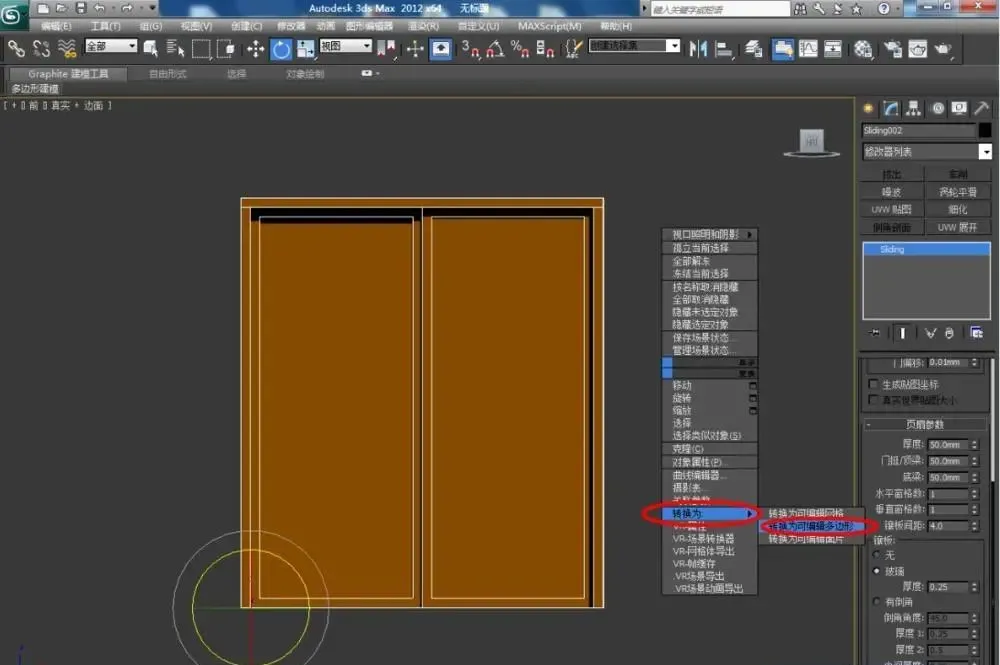Screen dimensions: 1000x665
Task: Click the render teapot icon
Action: point(943,49)
